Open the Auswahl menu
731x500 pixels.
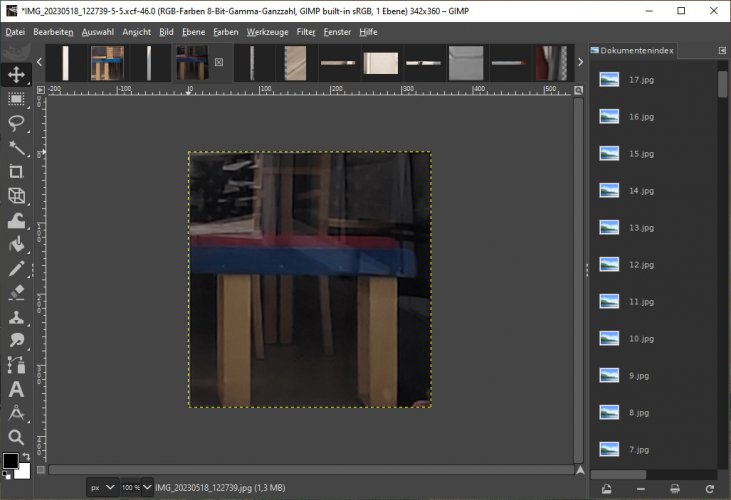tap(98, 32)
